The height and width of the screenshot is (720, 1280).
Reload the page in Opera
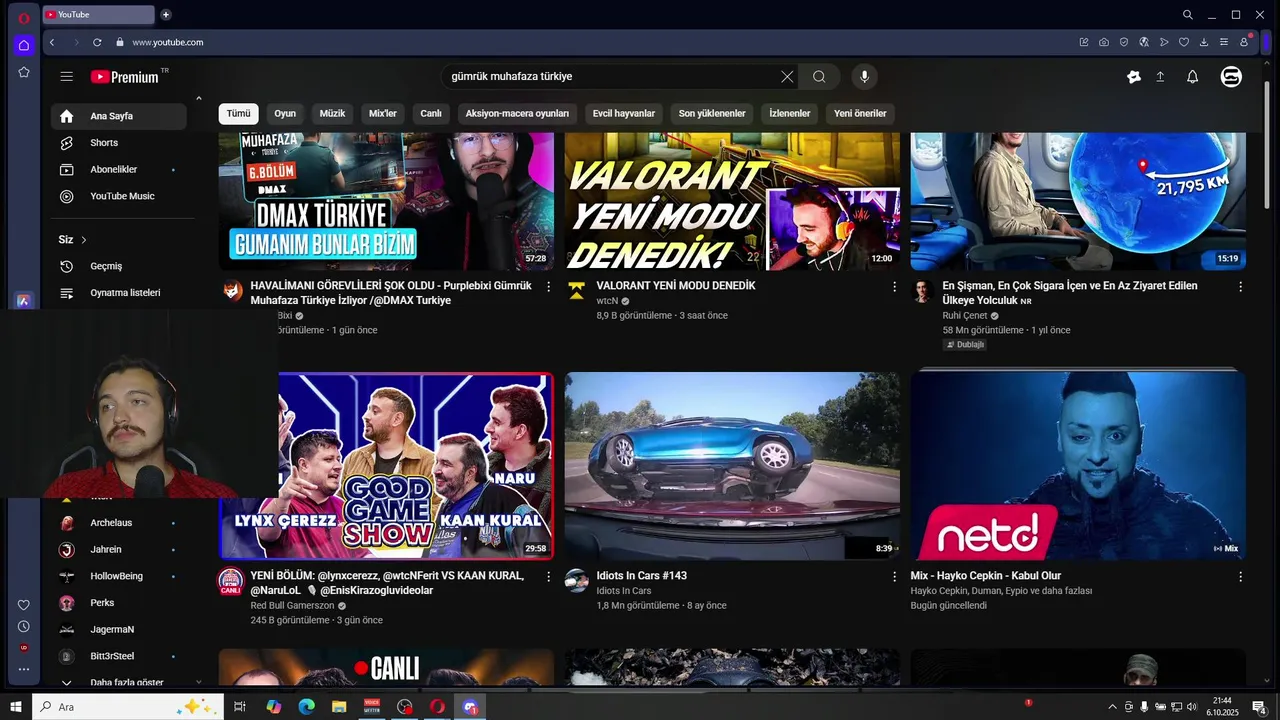[x=97, y=42]
